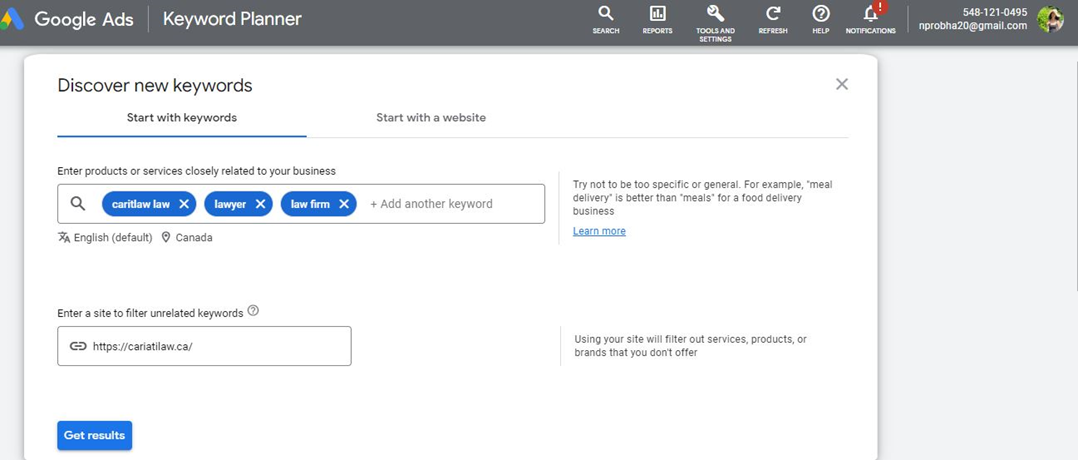
Task: Click the Get results button
Action: pos(94,435)
